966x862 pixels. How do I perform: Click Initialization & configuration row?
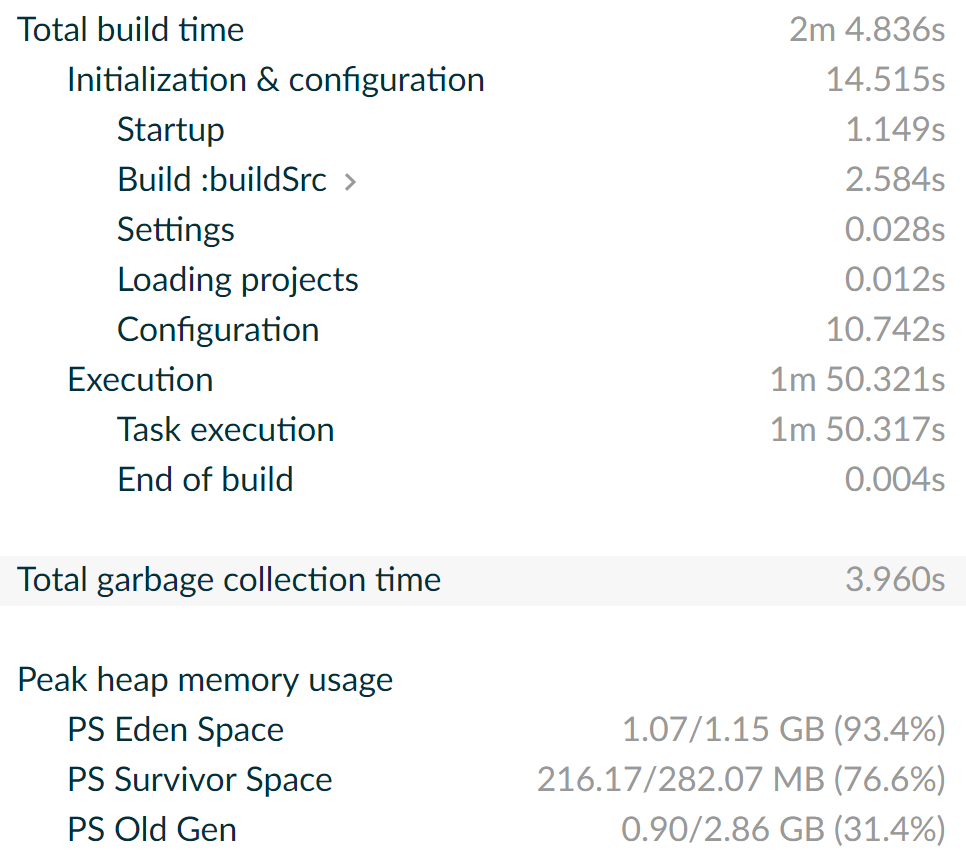[x=276, y=80]
